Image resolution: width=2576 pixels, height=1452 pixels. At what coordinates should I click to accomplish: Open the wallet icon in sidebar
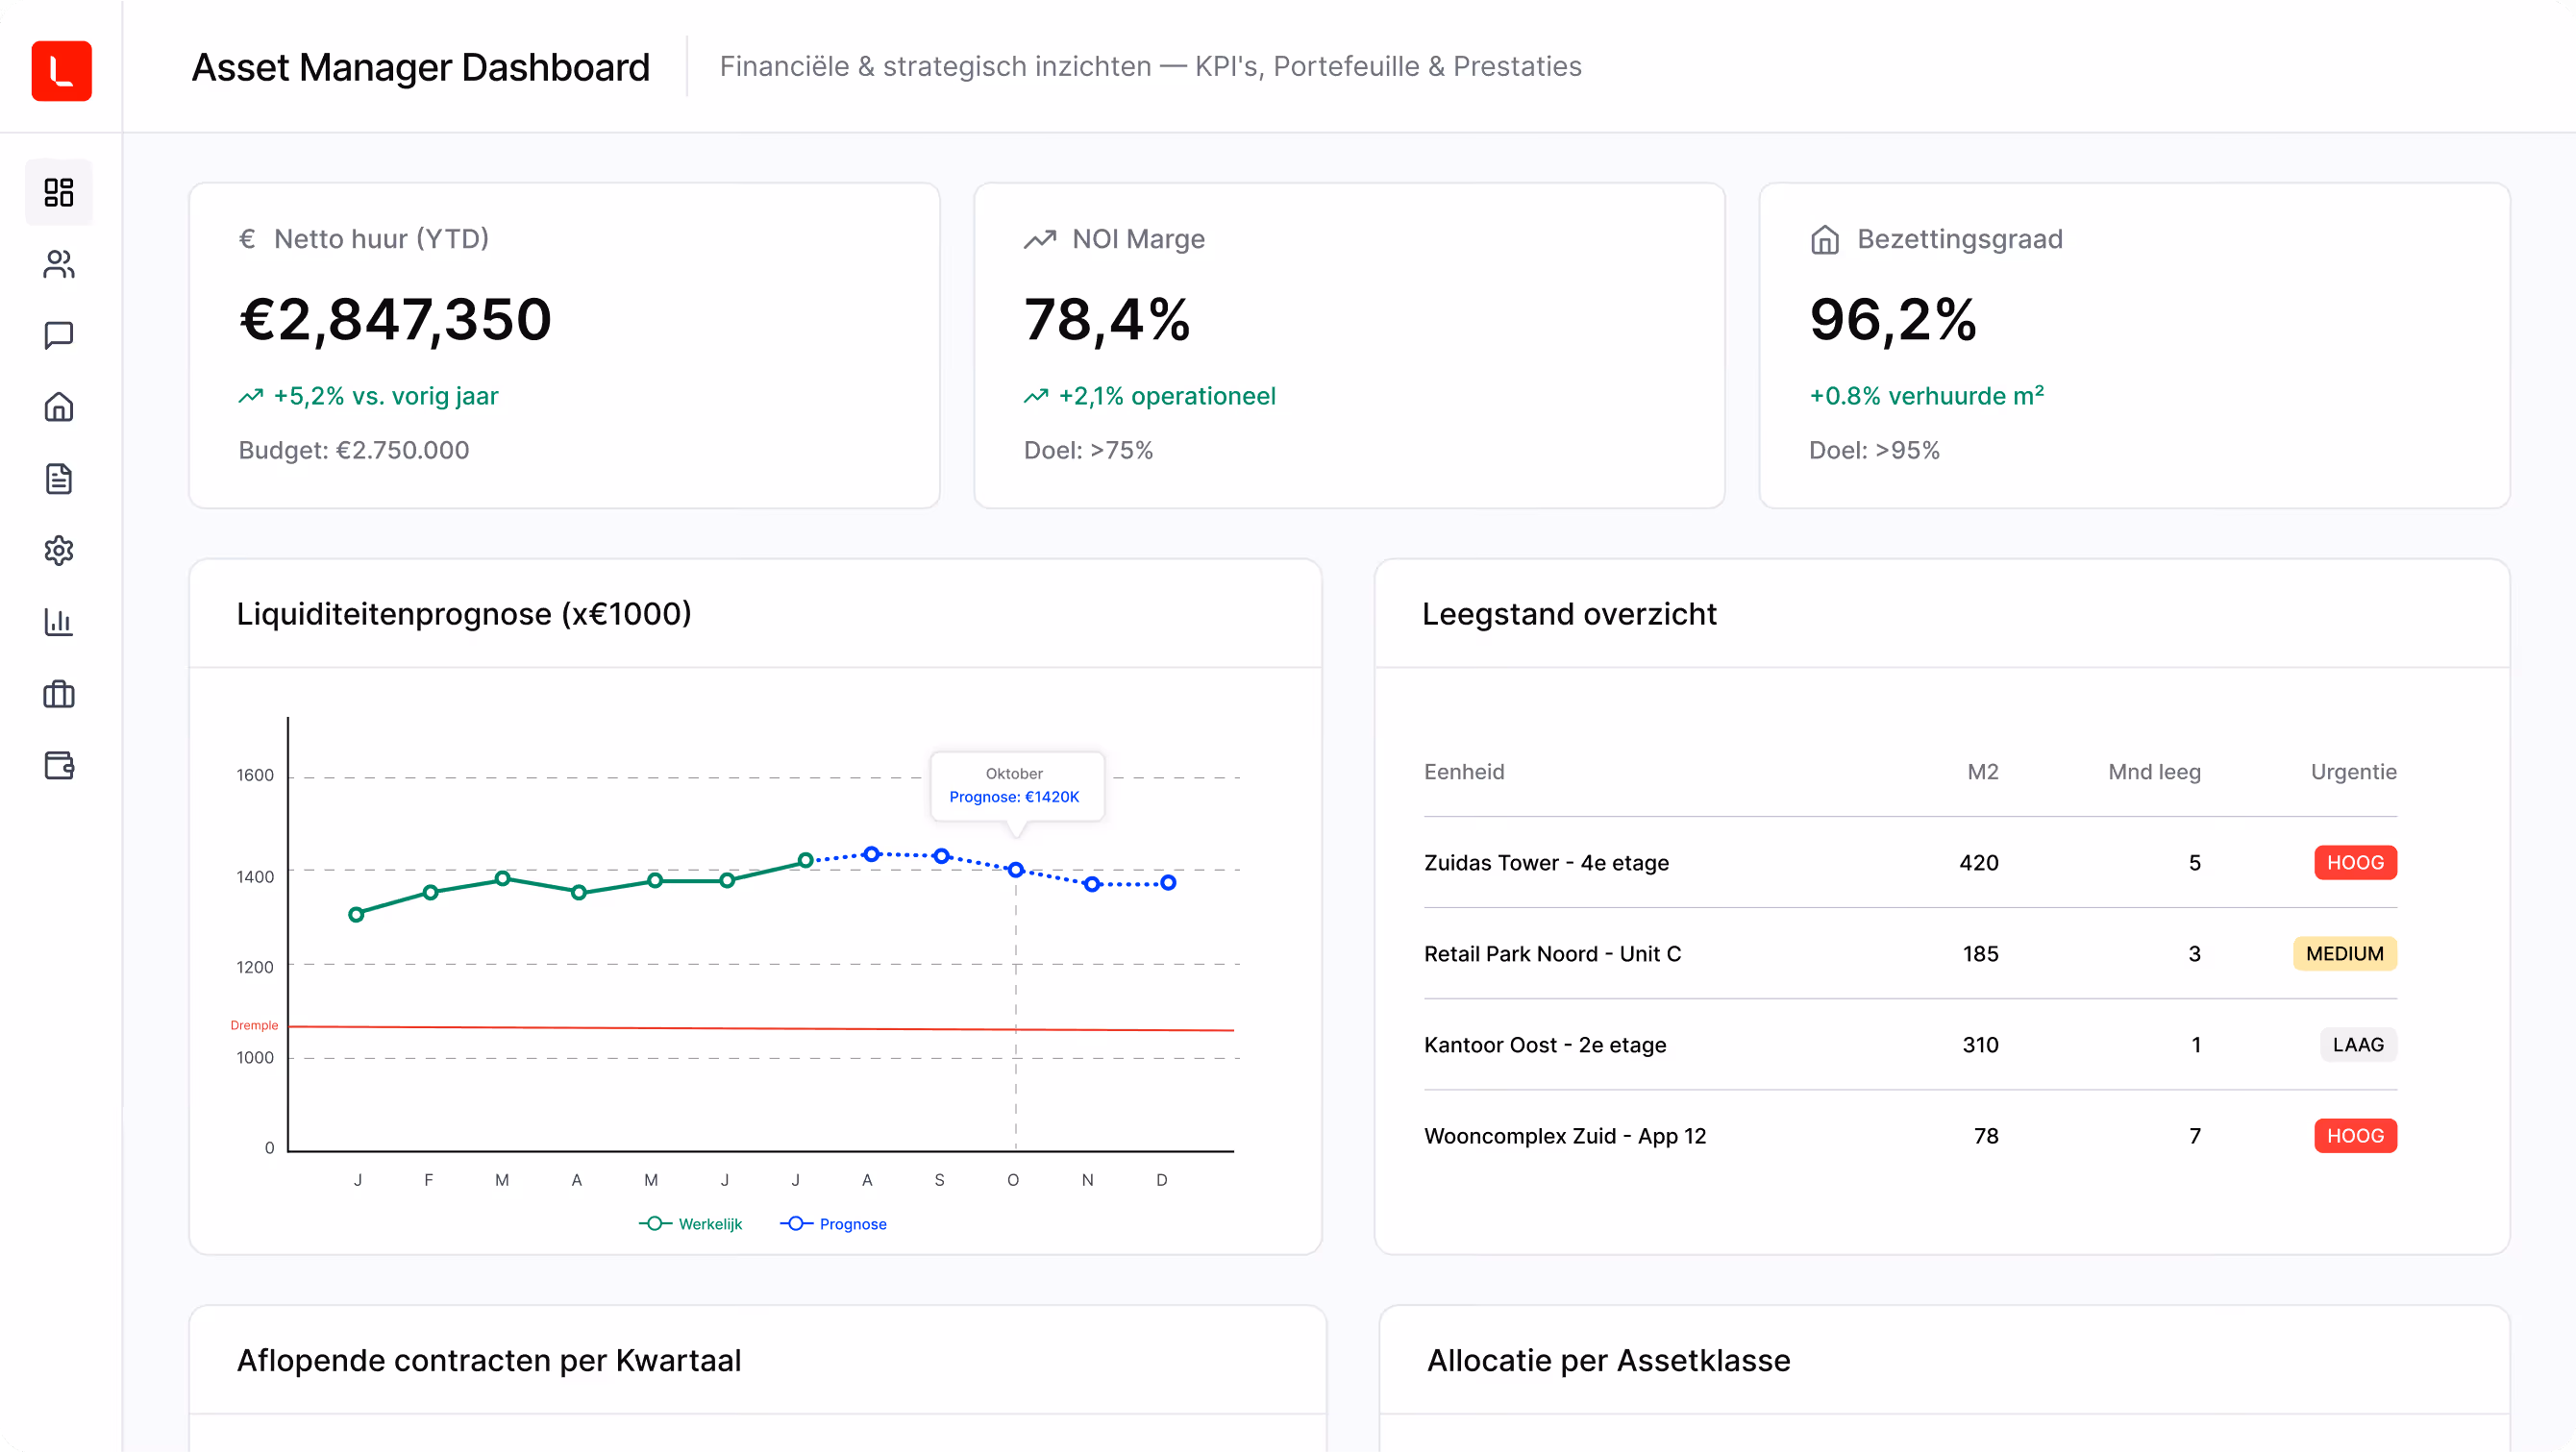pos(59,766)
